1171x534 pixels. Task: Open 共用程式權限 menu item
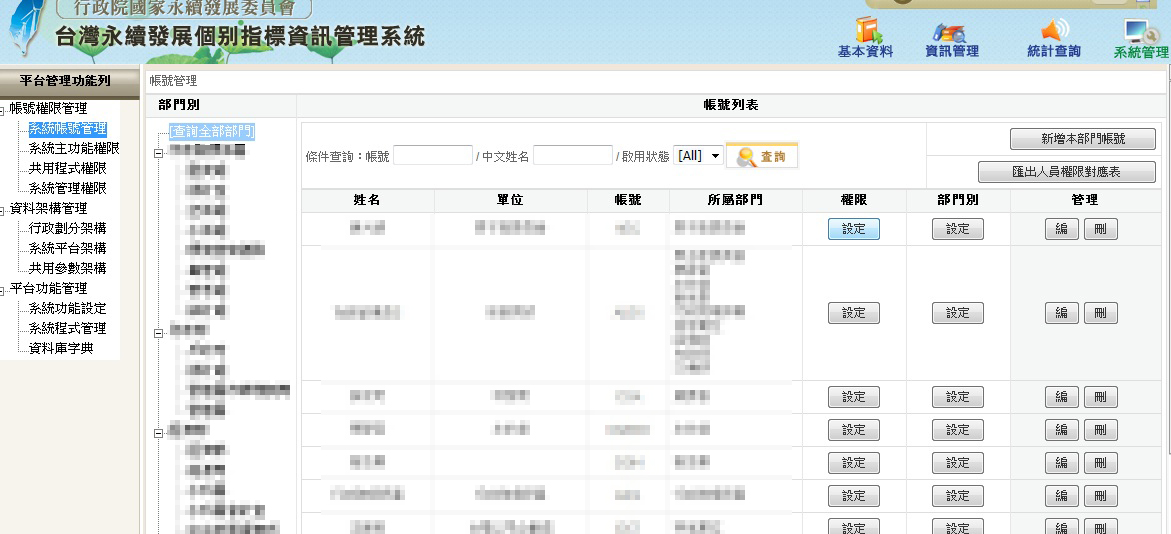pos(67,168)
